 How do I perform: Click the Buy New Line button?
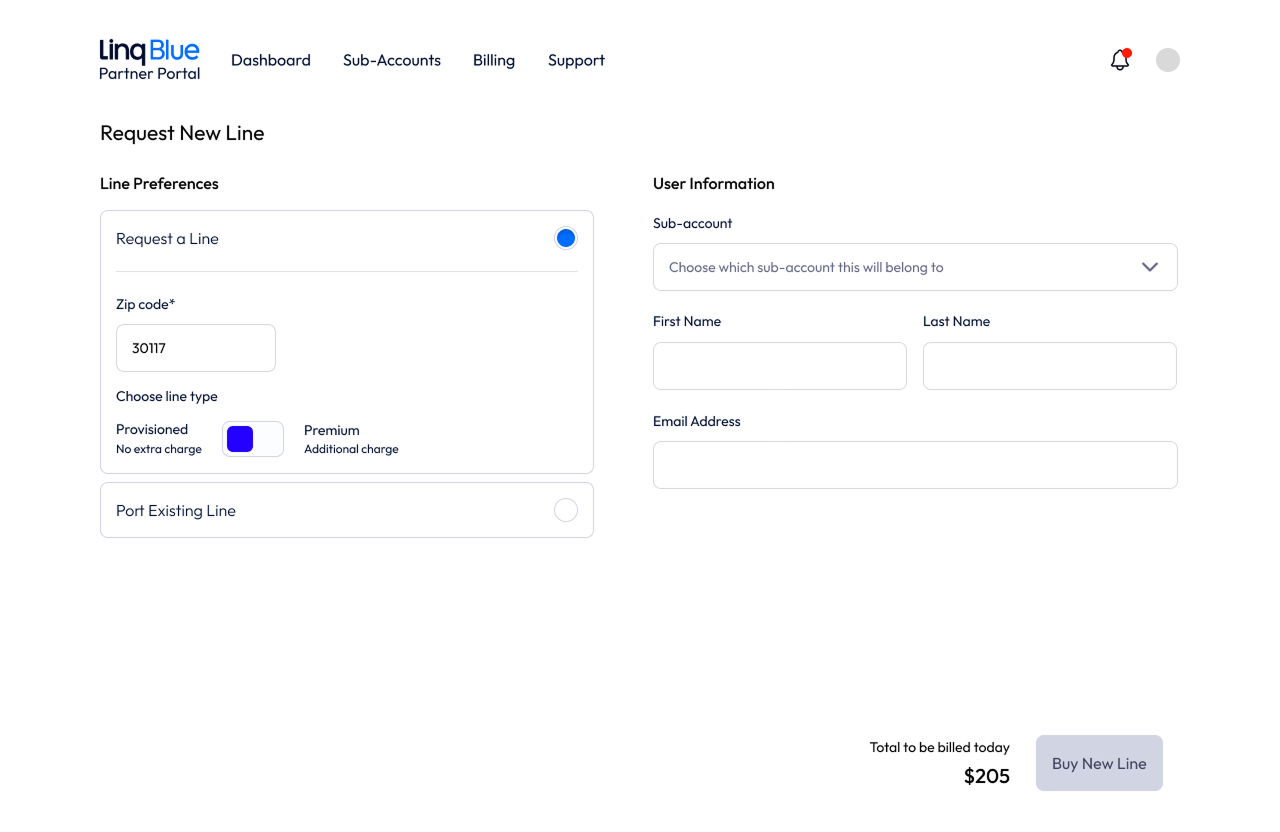tap(1099, 763)
